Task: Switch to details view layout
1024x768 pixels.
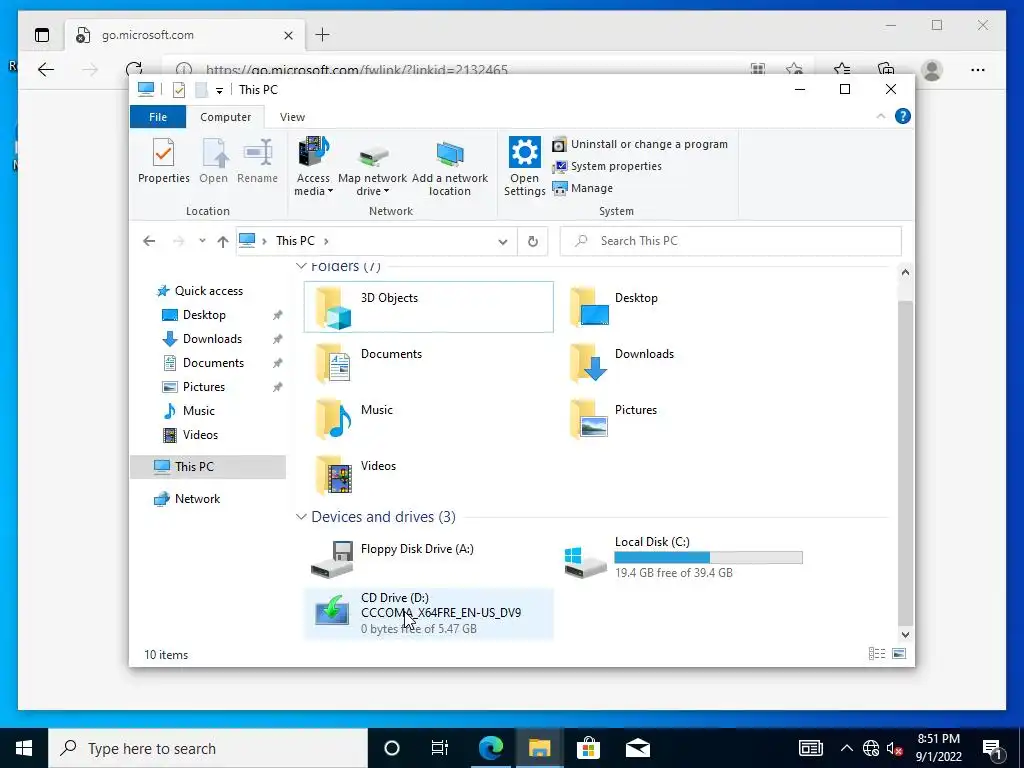Action: pos(876,654)
